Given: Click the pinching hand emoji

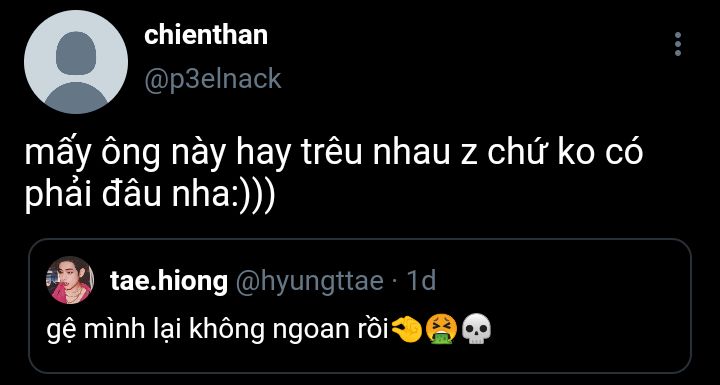Looking at the screenshot, I should pos(407,330).
